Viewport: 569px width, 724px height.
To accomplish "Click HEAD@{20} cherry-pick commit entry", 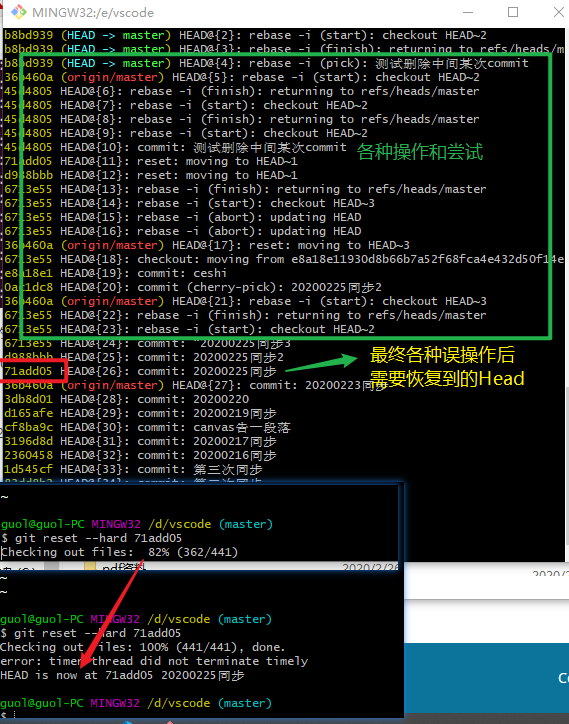I will coord(193,287).
